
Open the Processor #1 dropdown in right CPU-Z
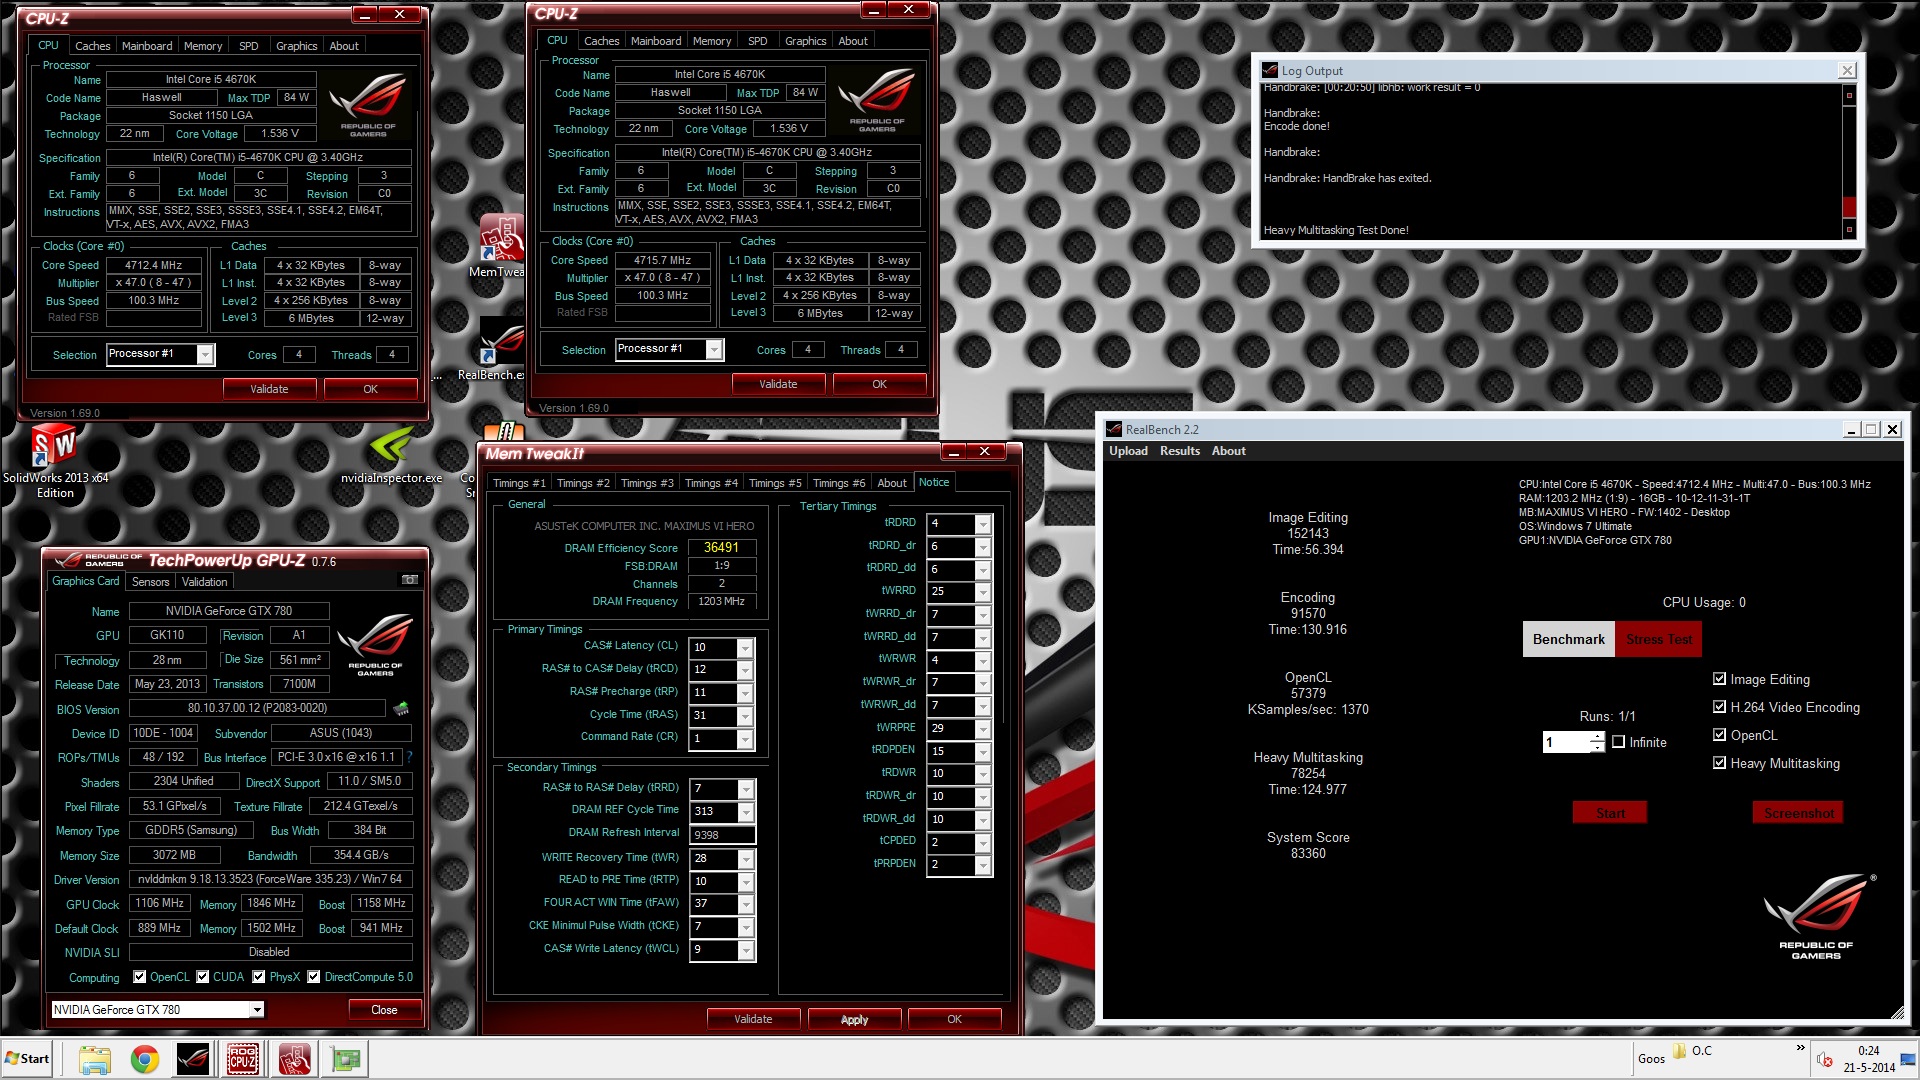pos(714,350)
